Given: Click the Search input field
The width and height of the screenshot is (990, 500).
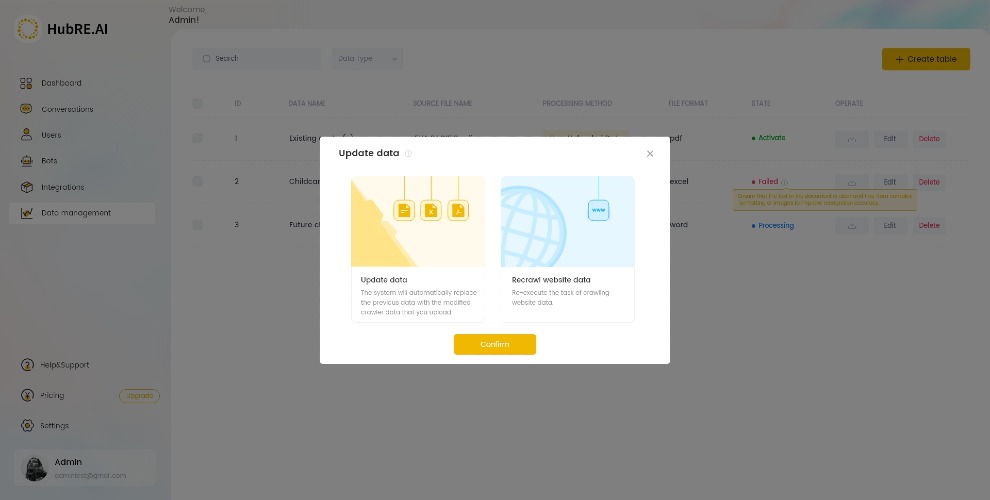Looking at the screenshot, I should (x=256, y=59).
